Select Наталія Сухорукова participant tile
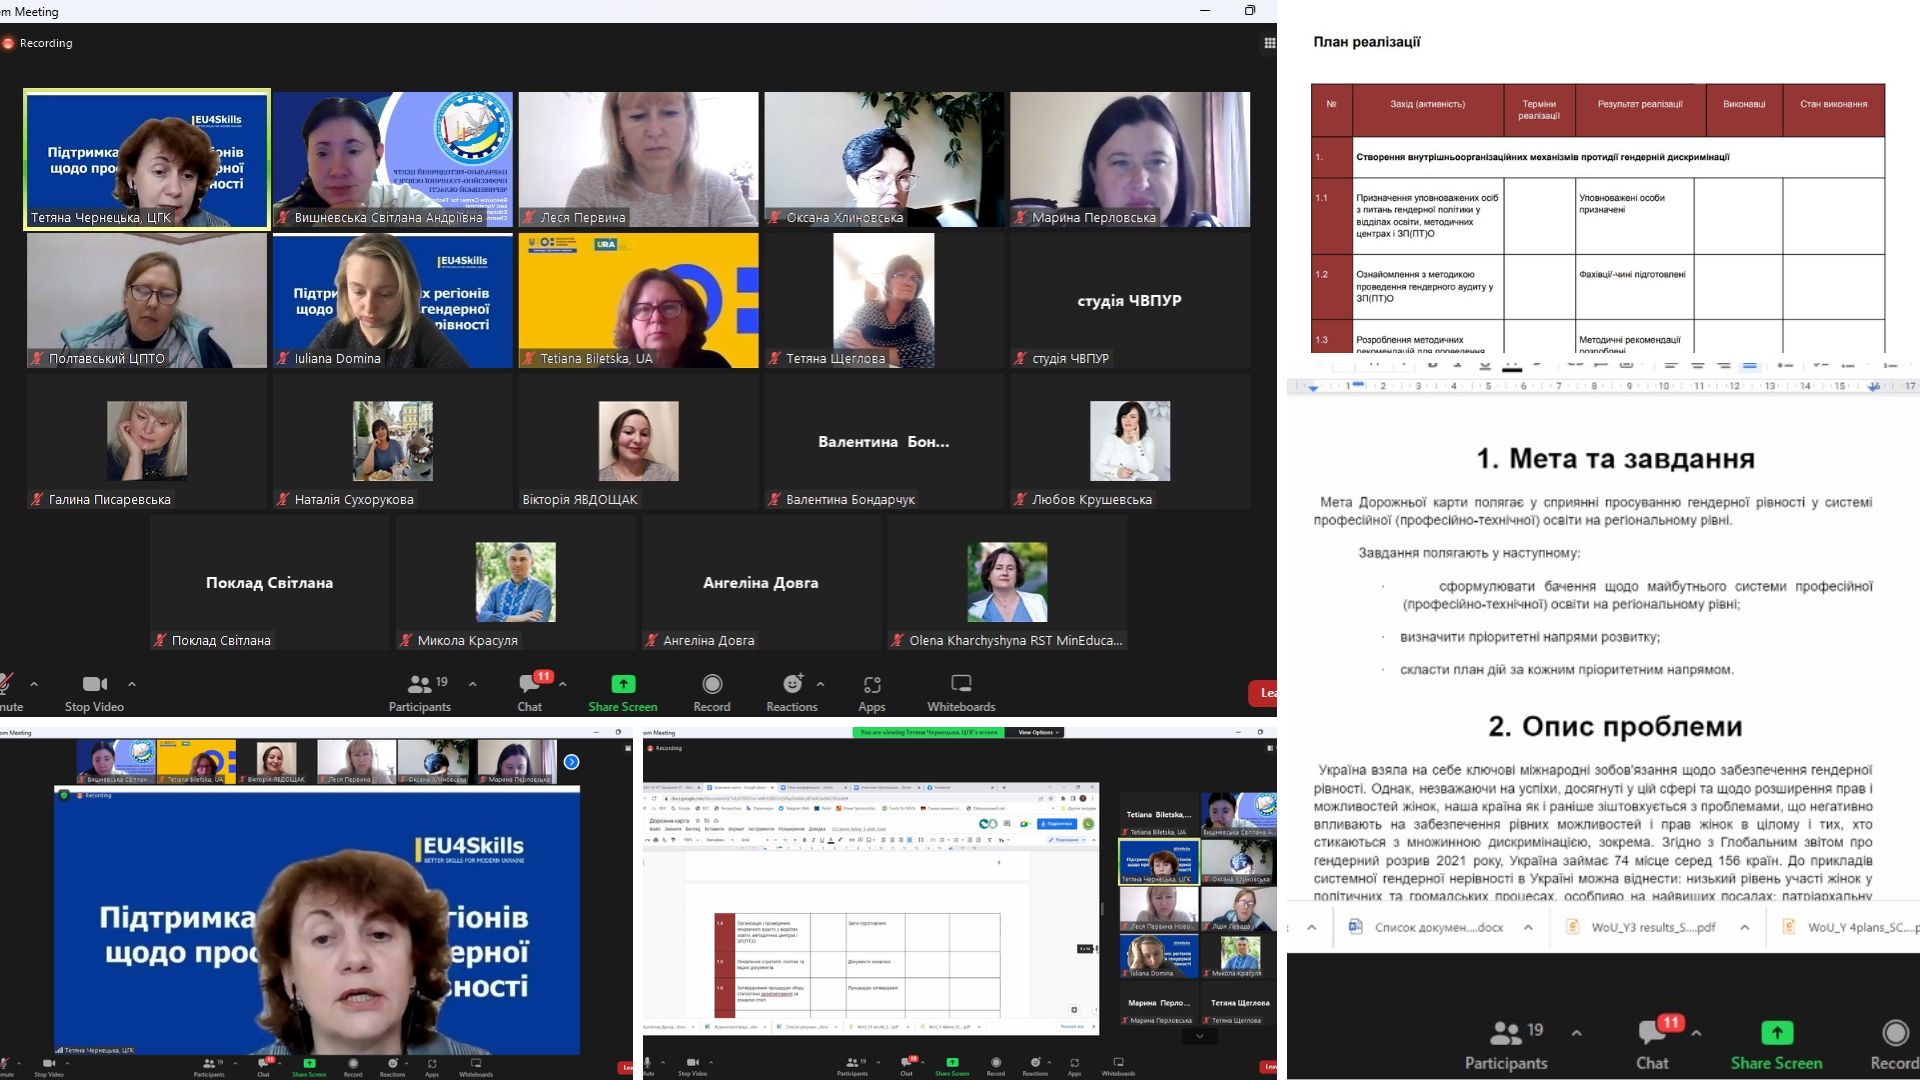Image resolution: width=1920 pixels, height=1080 pixels. coord(393,442)
